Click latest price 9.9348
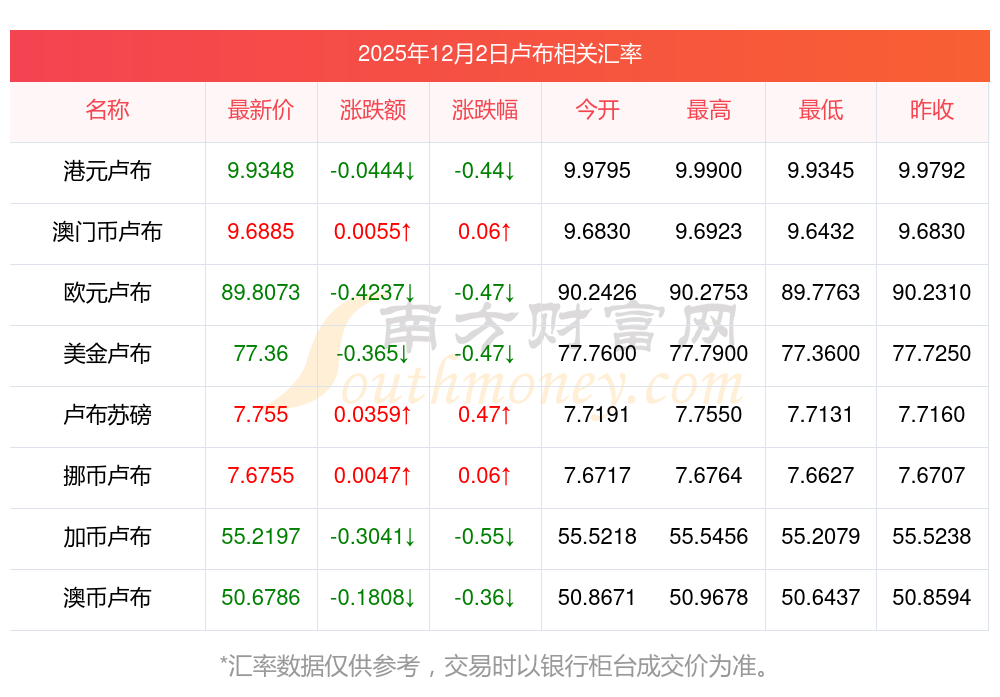The width and height of the screenshot is (1000, 697). tap(261, 170)
